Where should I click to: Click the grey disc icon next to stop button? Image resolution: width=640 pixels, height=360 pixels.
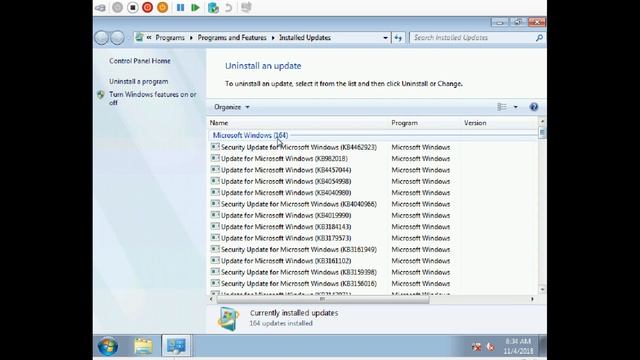pyautogui.click(x=117, y=7)
